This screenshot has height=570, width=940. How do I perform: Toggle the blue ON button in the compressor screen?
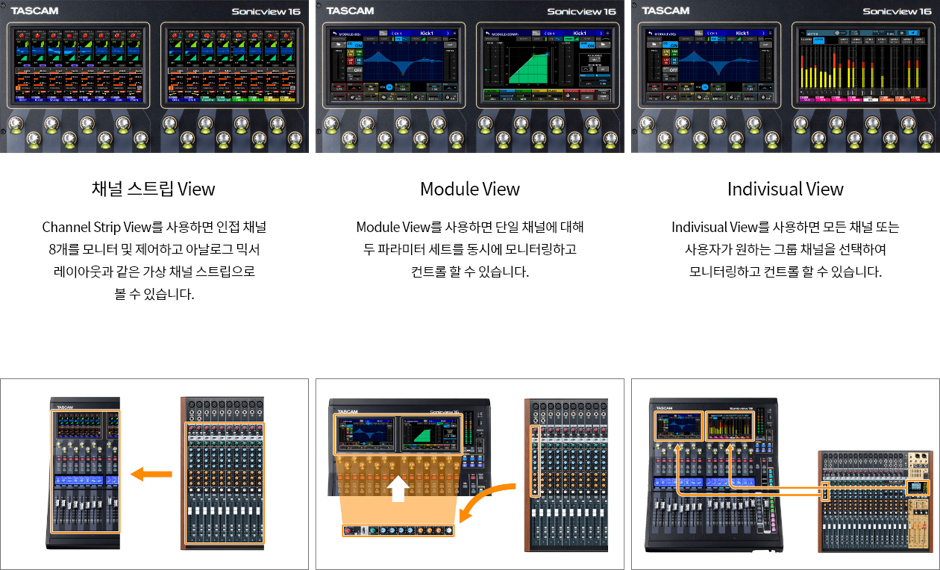[587, 45]
